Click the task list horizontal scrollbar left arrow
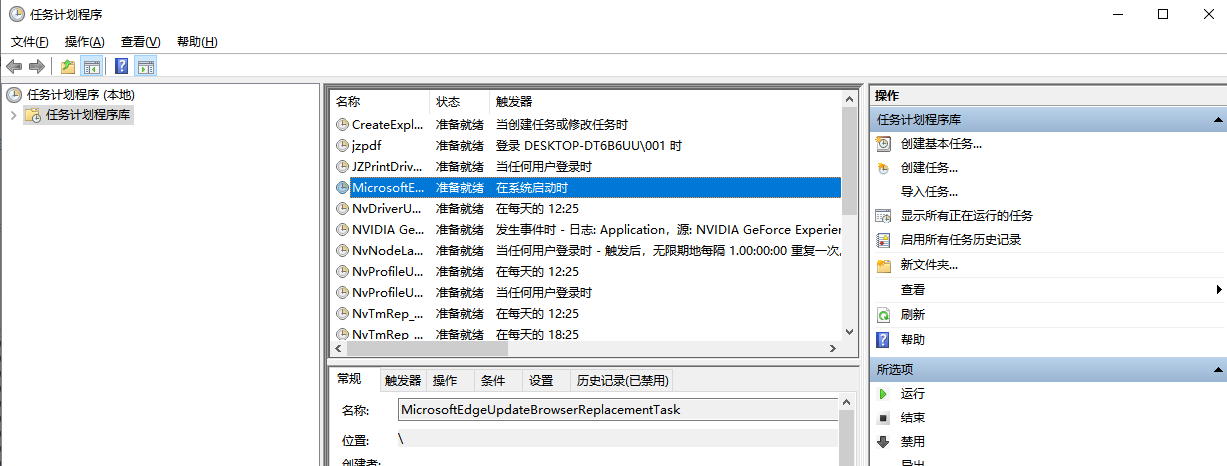The width and height of the screenshot is (1227, 466). coord(339,349)
